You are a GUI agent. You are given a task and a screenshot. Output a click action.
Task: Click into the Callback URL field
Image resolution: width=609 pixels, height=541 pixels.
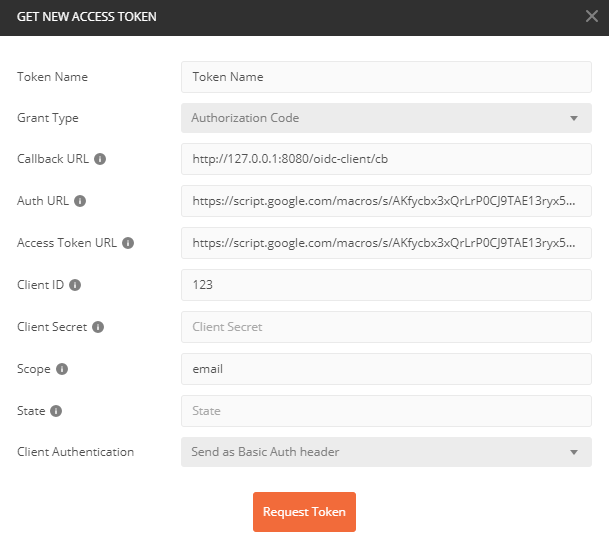(x=386, y=159)
